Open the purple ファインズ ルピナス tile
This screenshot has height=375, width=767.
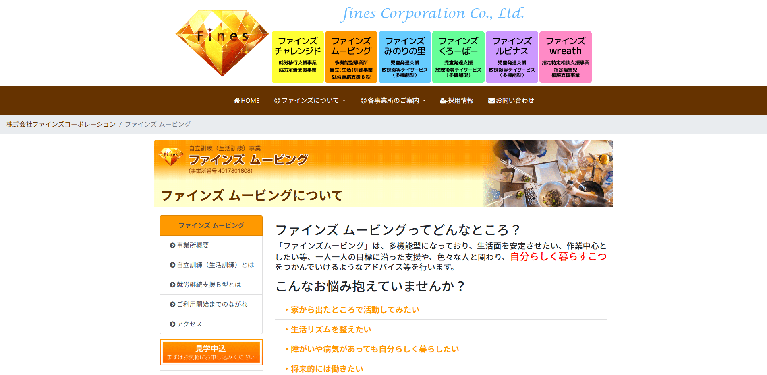(x=512, y=57)
